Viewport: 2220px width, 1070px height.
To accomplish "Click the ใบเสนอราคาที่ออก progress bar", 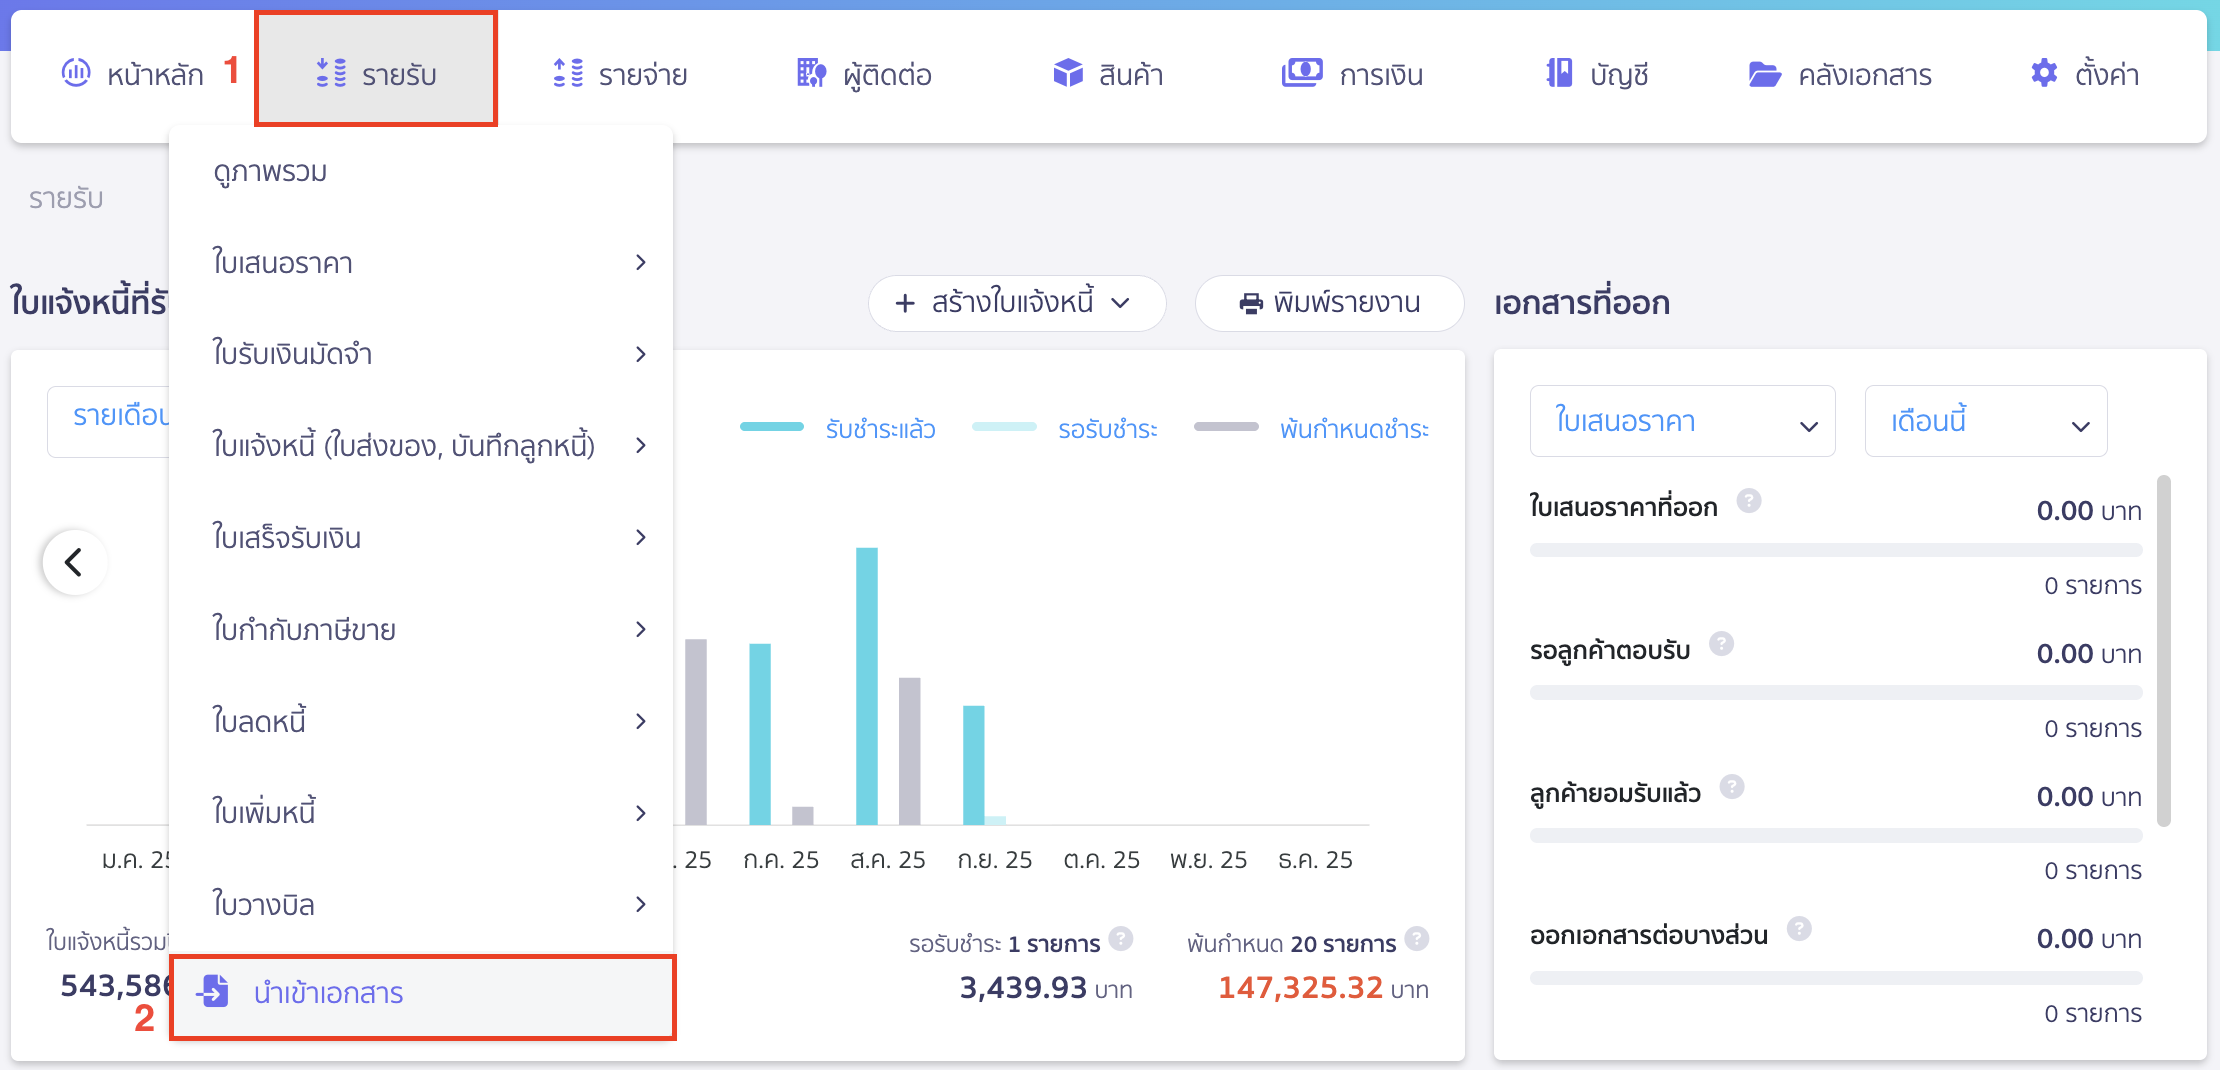I will click(1835, 550).
